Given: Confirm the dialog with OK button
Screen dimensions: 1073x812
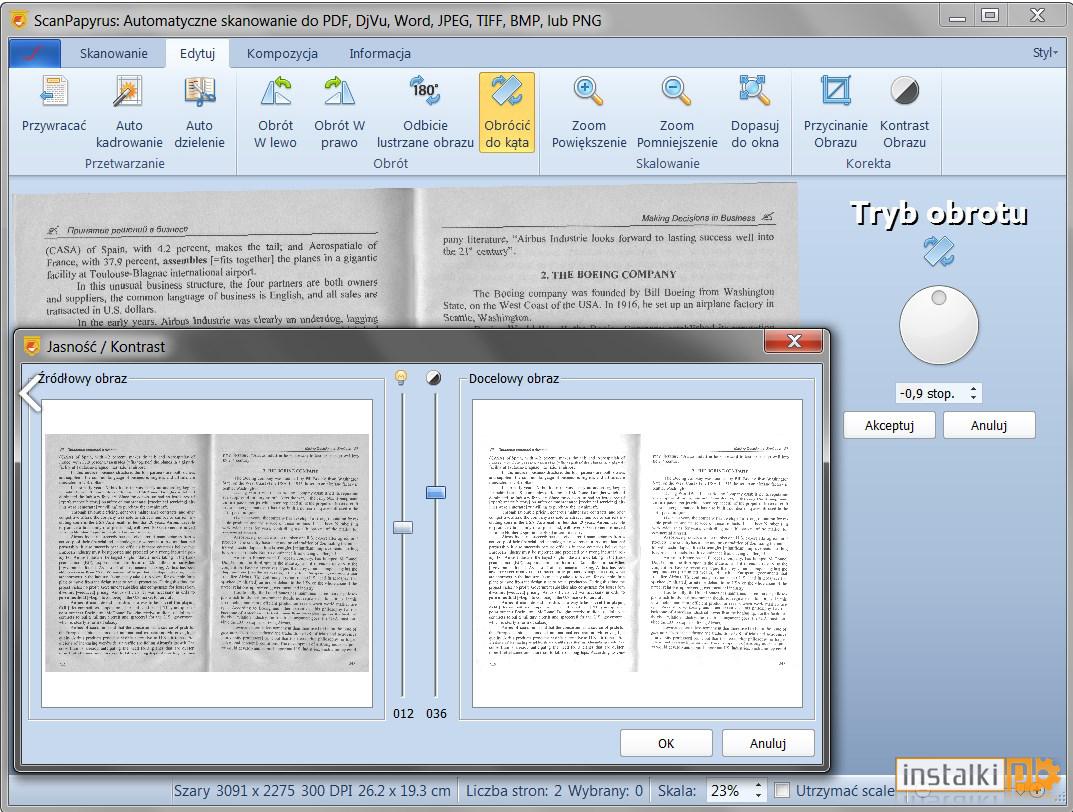Looking at the screenshot, I should (x=666, y=744).
